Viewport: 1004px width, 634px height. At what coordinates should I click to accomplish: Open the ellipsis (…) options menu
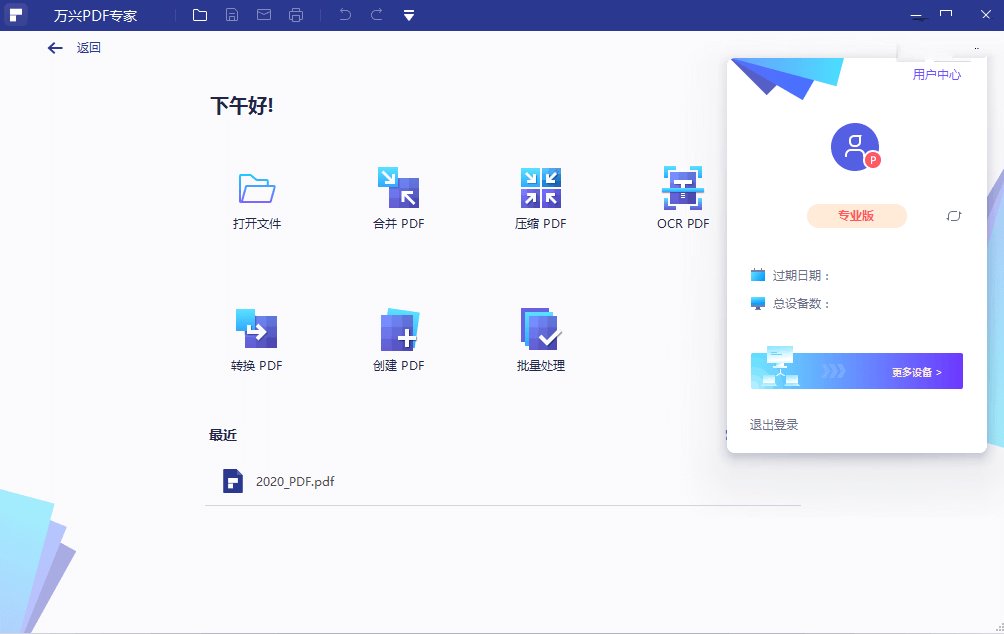[x=977, y=47]
